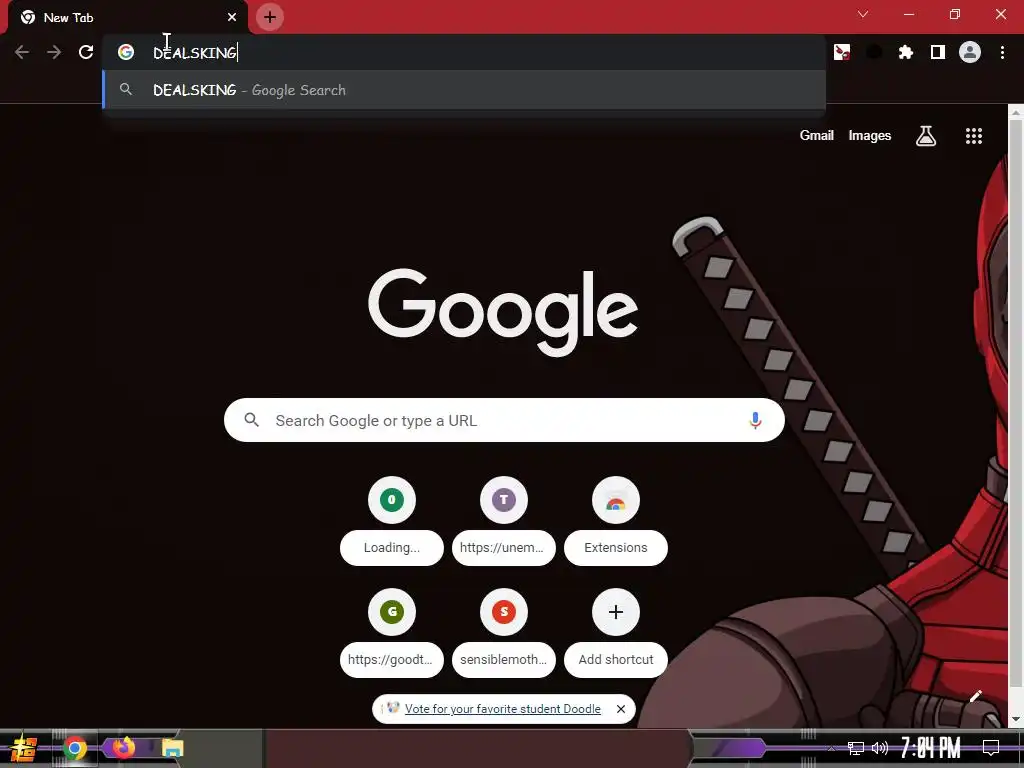This screenshot has width=1024, height=768.
Task: Click scrollbar down arrow
Action: pyautogui.click(x=1016, y=720)
